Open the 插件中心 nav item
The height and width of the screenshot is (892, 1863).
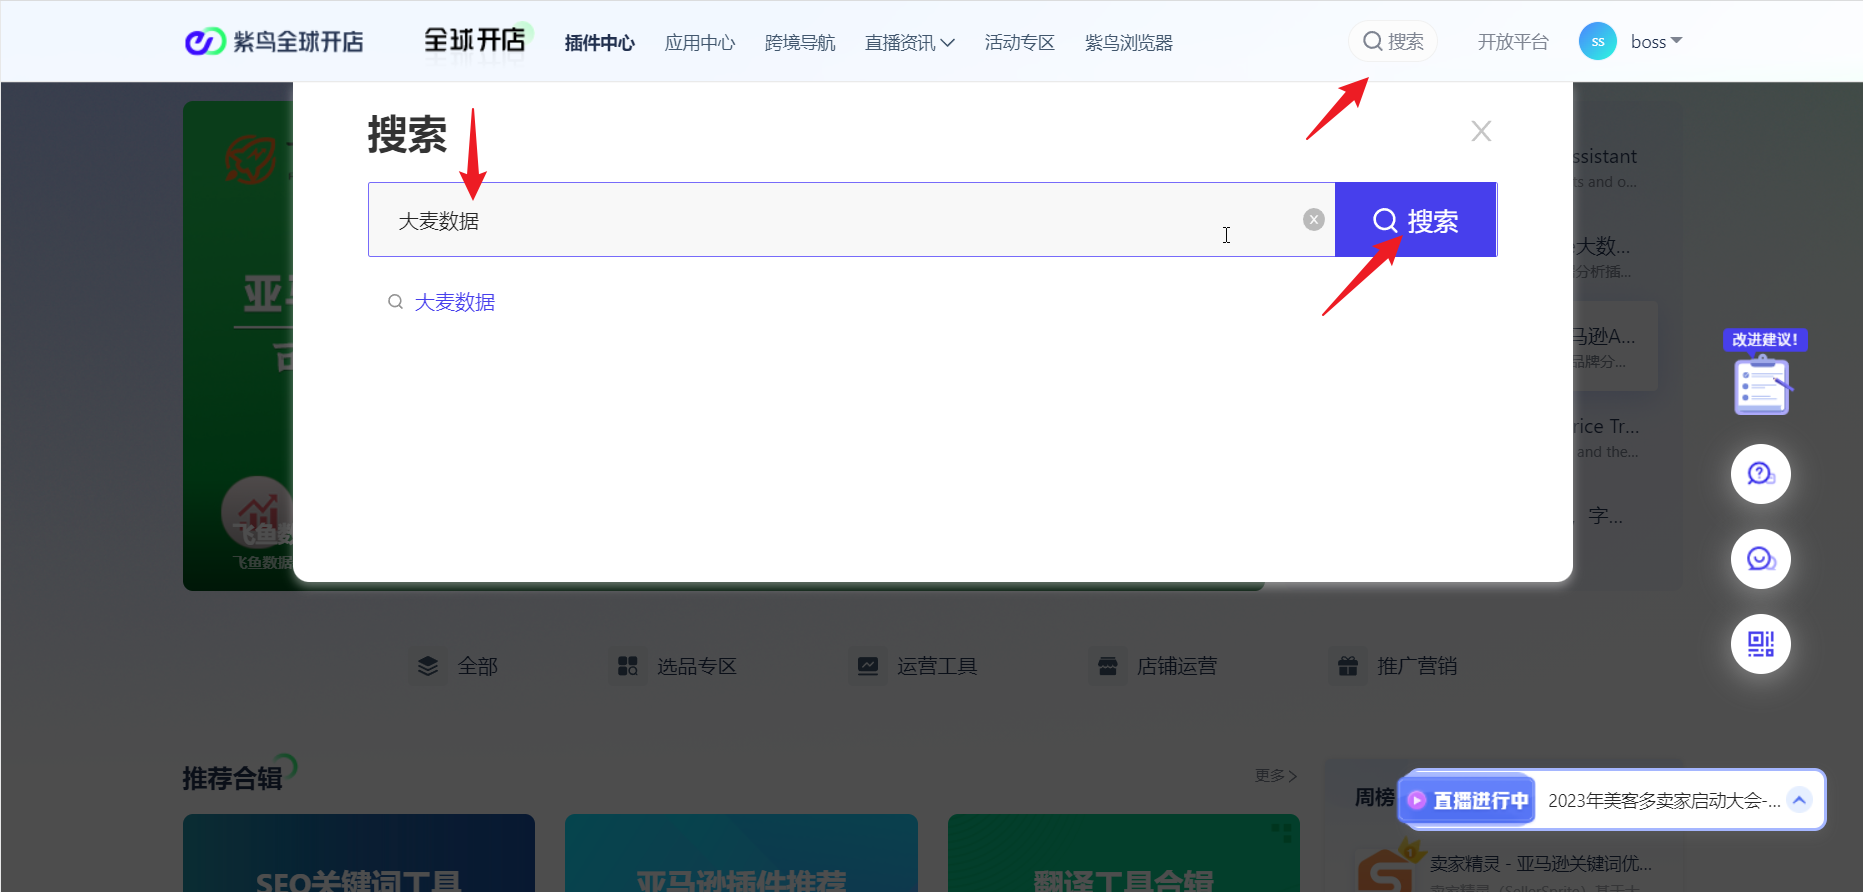click(x=599, y=43)
